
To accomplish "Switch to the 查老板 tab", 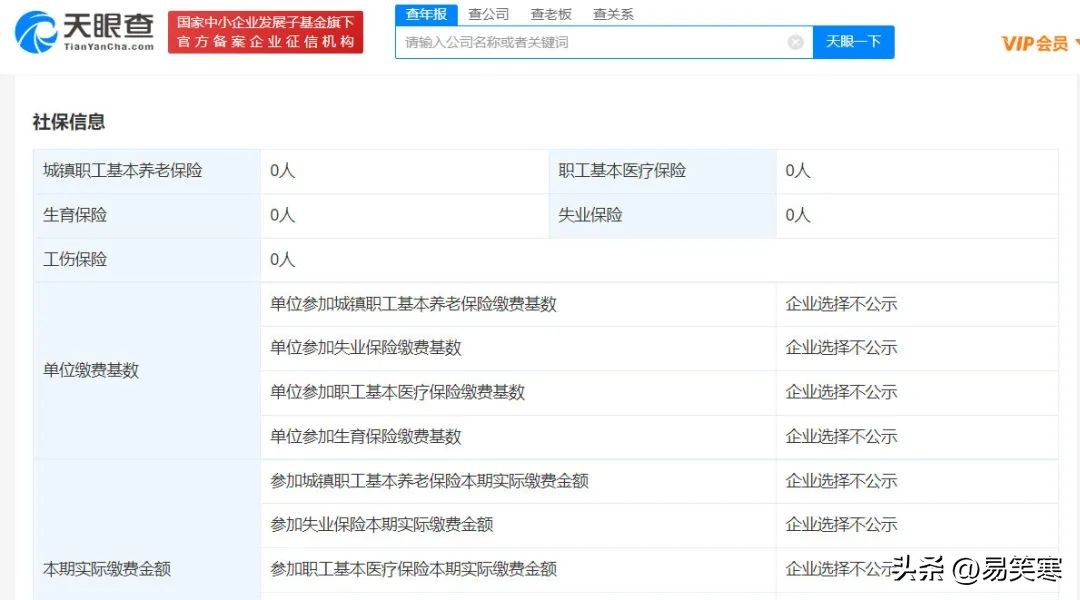I will tap(551, 13).
